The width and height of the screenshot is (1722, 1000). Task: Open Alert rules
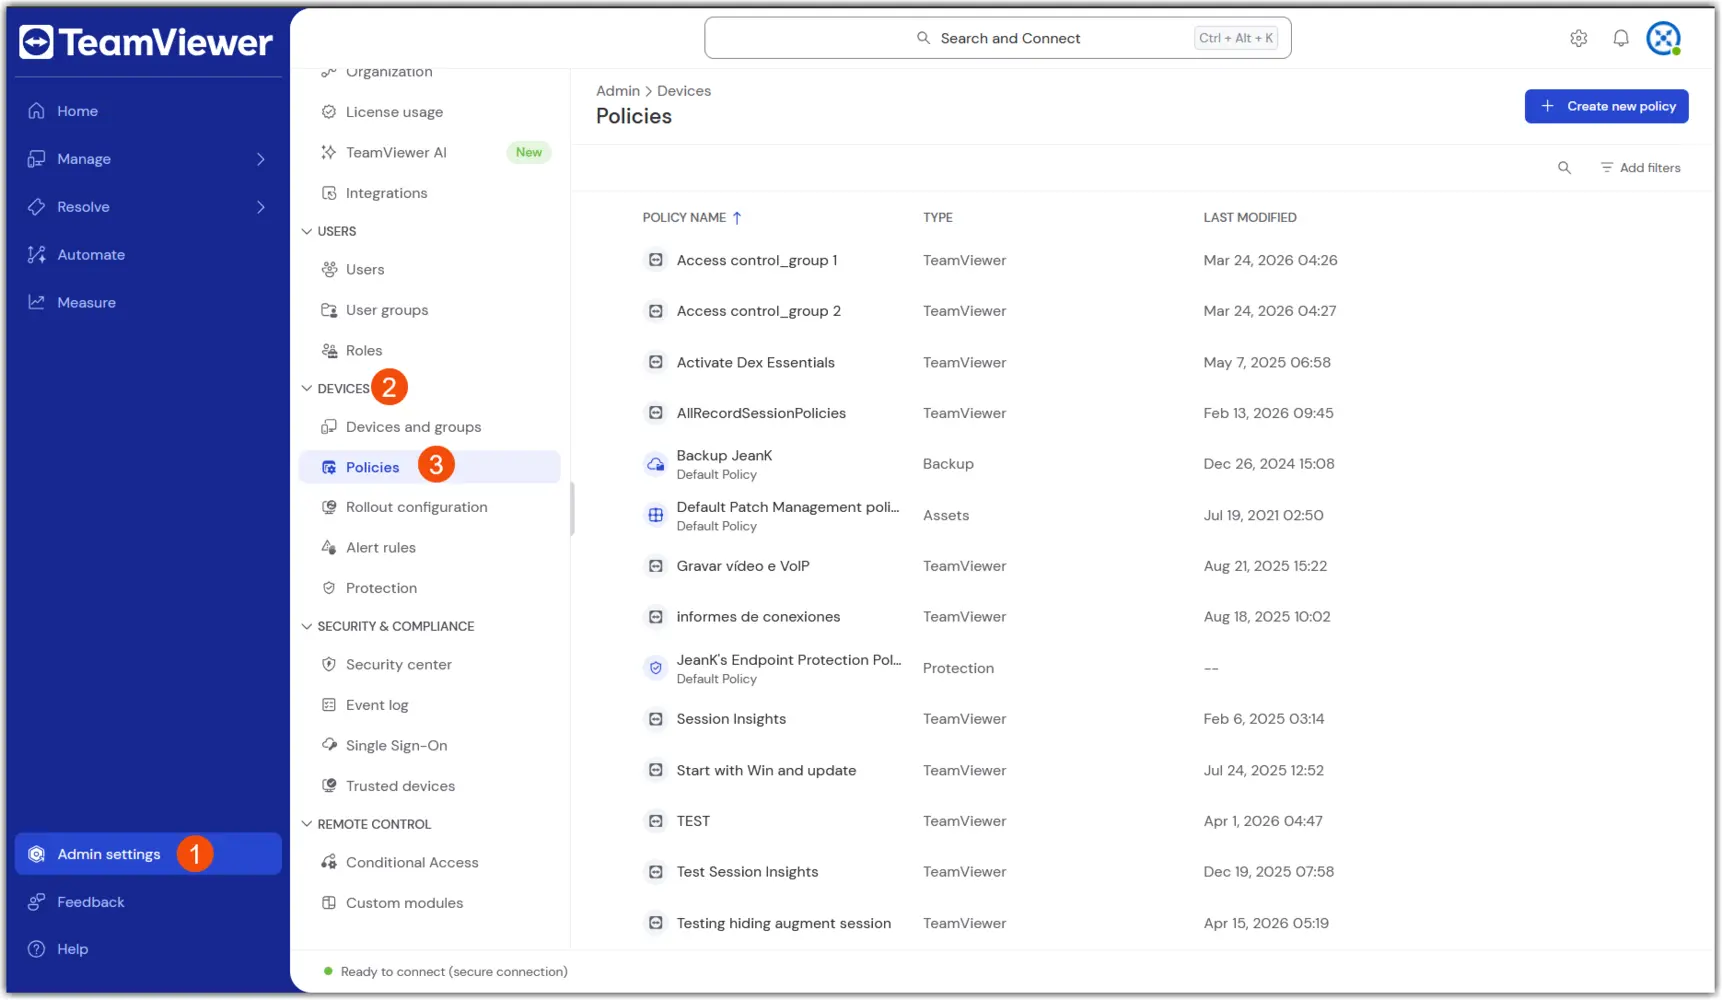pyautogui.click(x=430, y=548)
